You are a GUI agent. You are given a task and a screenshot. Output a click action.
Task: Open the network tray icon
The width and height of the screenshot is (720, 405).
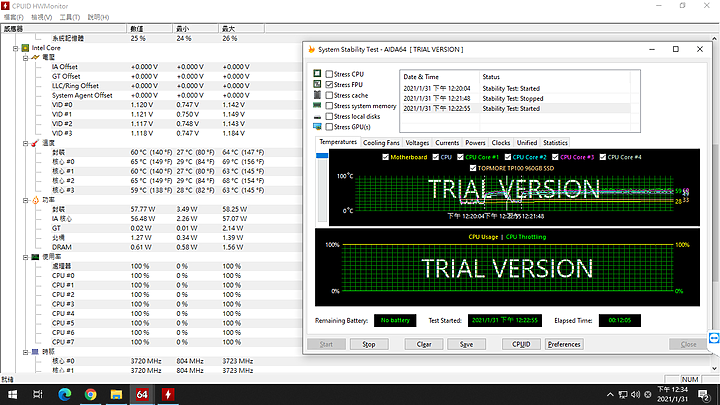click(x=623, y=394)
